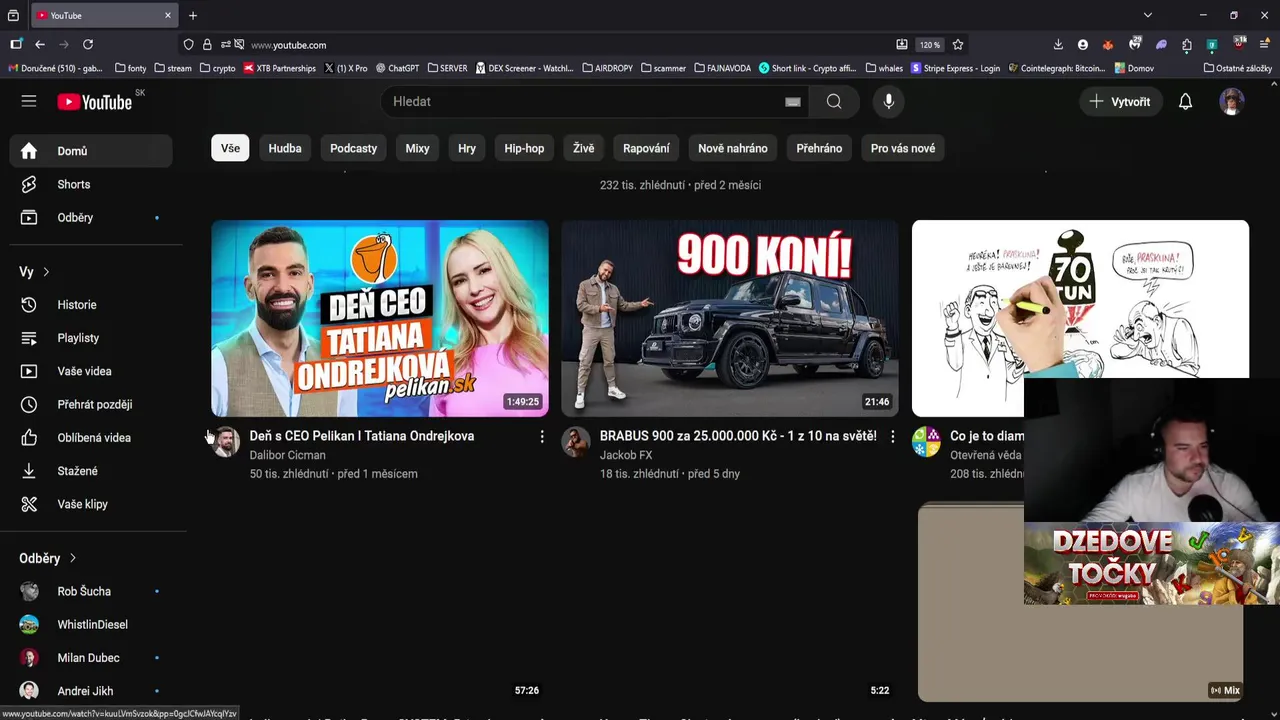Select the Podcasty filter chip
Viewport: 1280px width, 720px height.
click(354, 148)
